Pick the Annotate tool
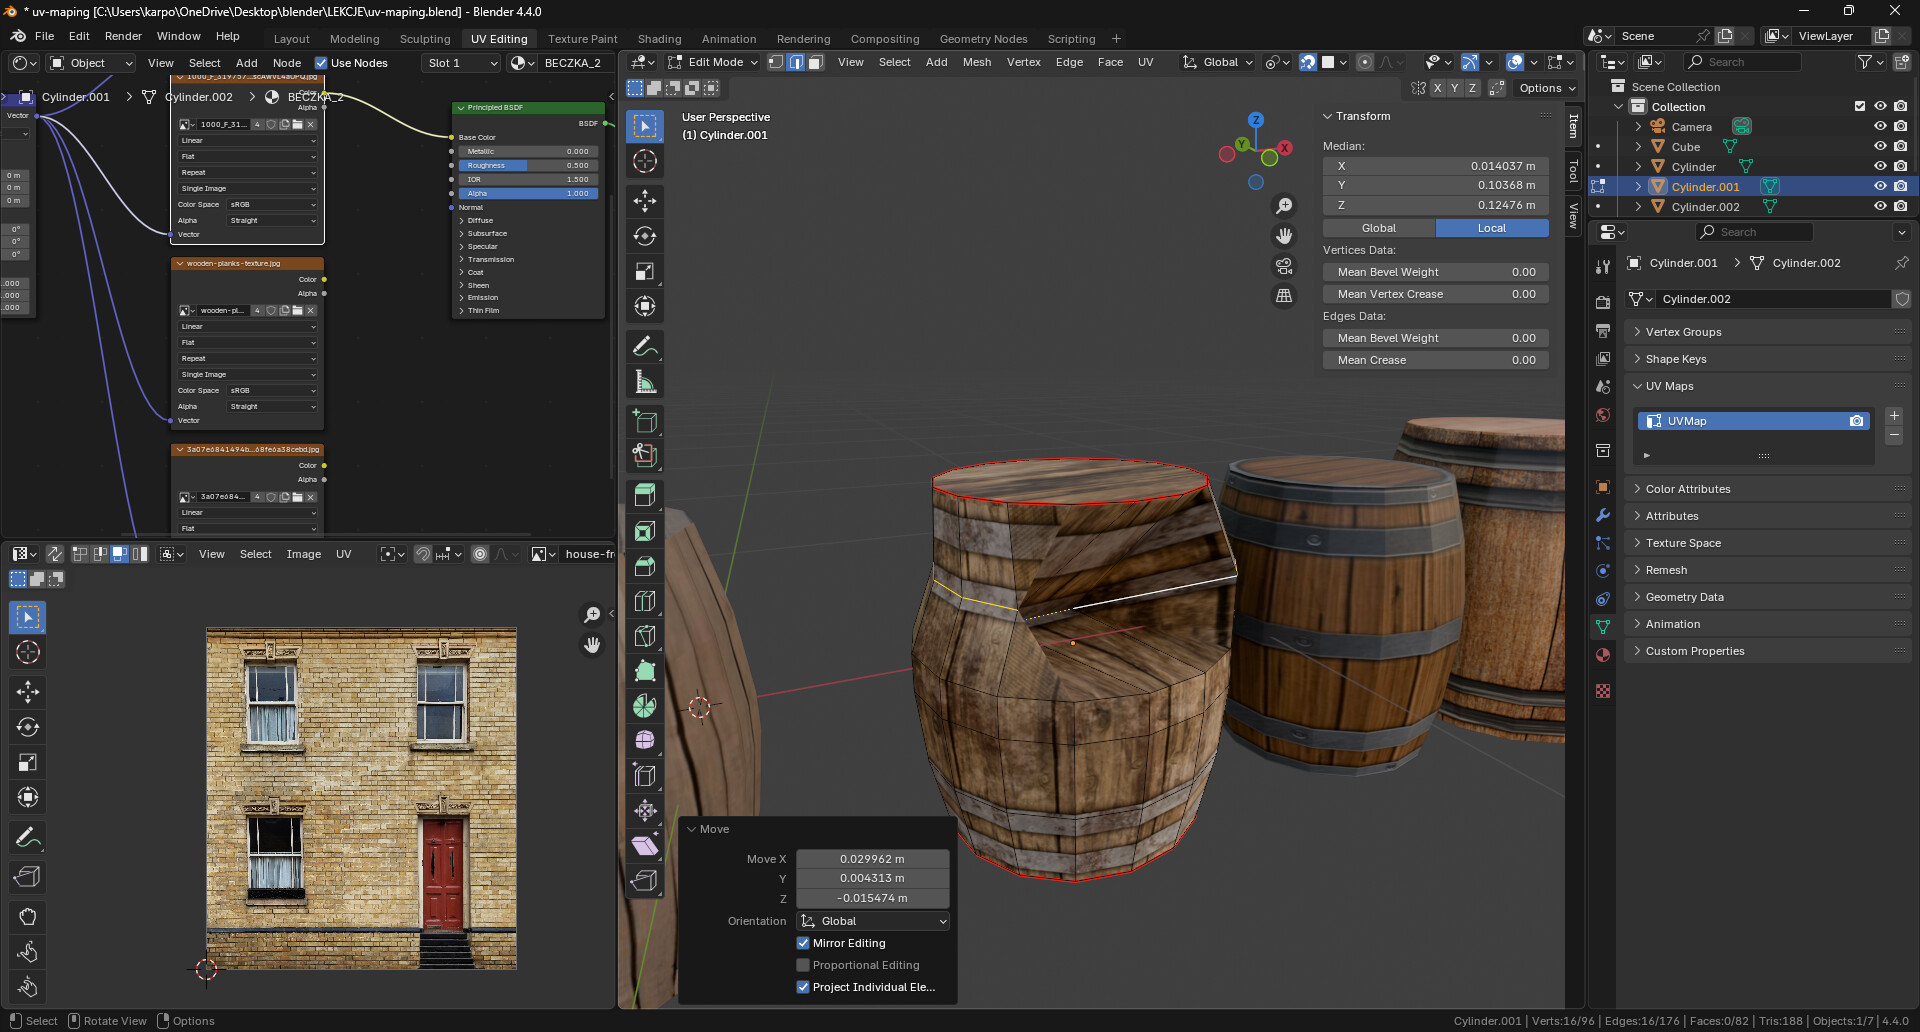This screenshot has width=1920, height=1032. pyautogui.click(x=645, y=345)
